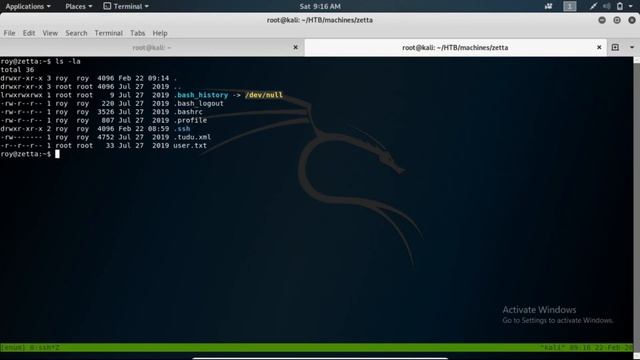The height and width of the screenshot is (360, 640).
Task: Open the Tabs menu
Action: [x=138, y=33]
